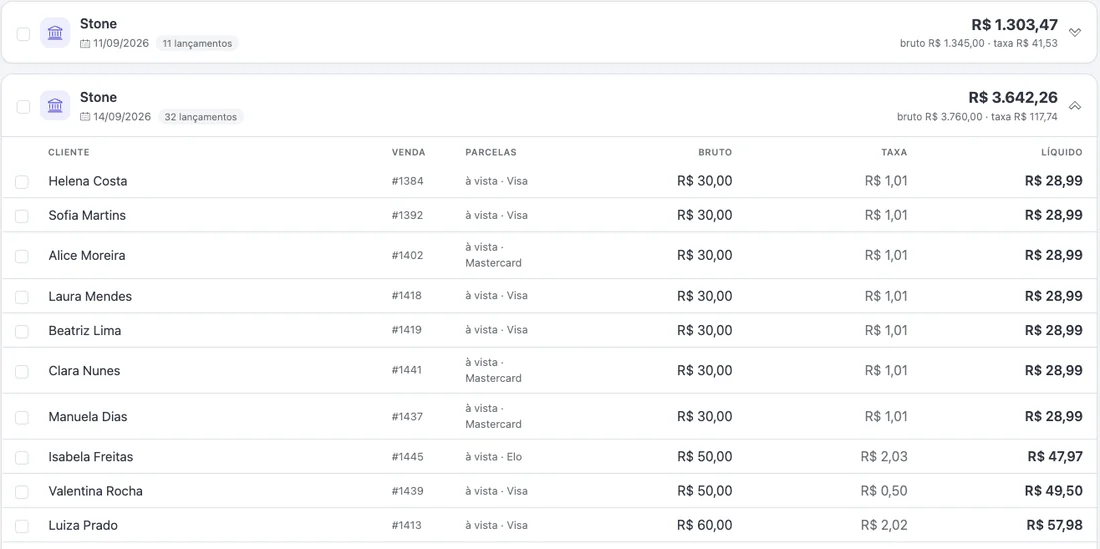
Task: Check the box for Alice Moreira
Action: coord(22,256)
